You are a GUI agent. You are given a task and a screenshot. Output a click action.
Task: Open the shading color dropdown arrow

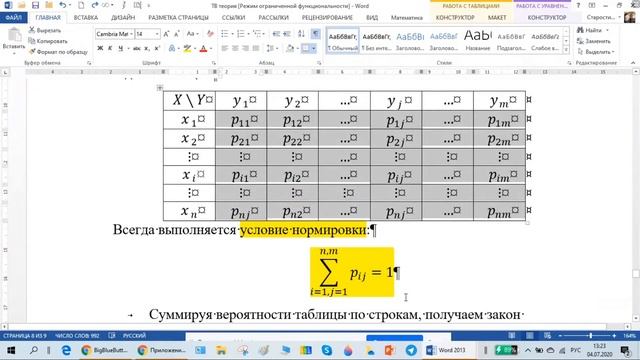(297, 49)
